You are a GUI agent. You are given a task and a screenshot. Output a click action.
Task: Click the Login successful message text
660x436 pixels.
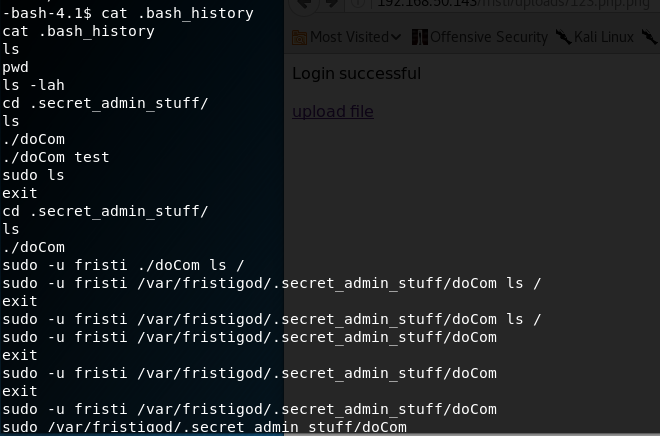pos(357,74)
